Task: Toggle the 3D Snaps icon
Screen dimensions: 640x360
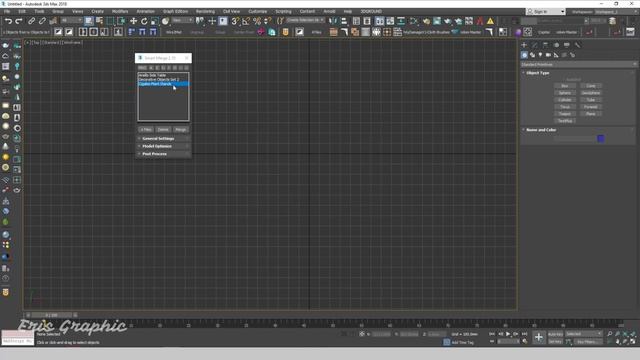Action: (235, 21)
